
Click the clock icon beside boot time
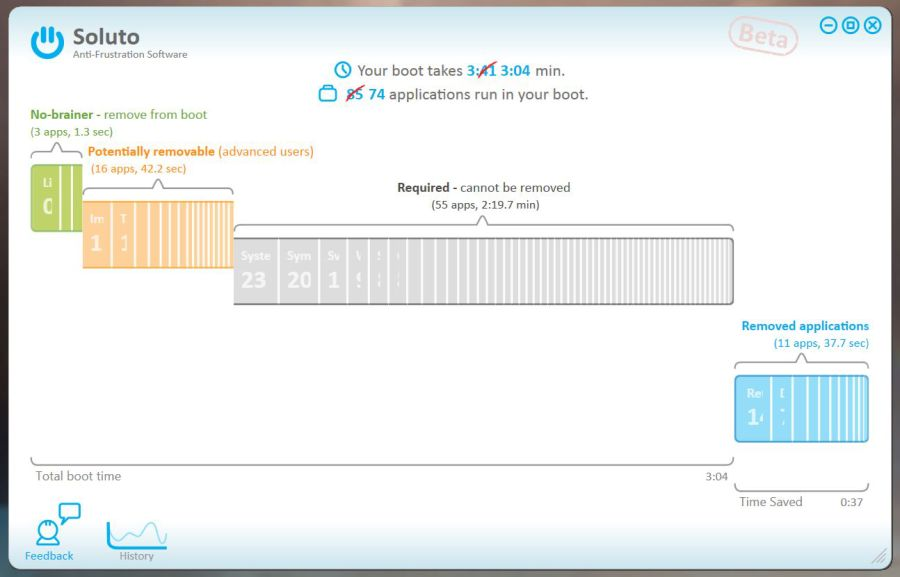coord(343,70)
